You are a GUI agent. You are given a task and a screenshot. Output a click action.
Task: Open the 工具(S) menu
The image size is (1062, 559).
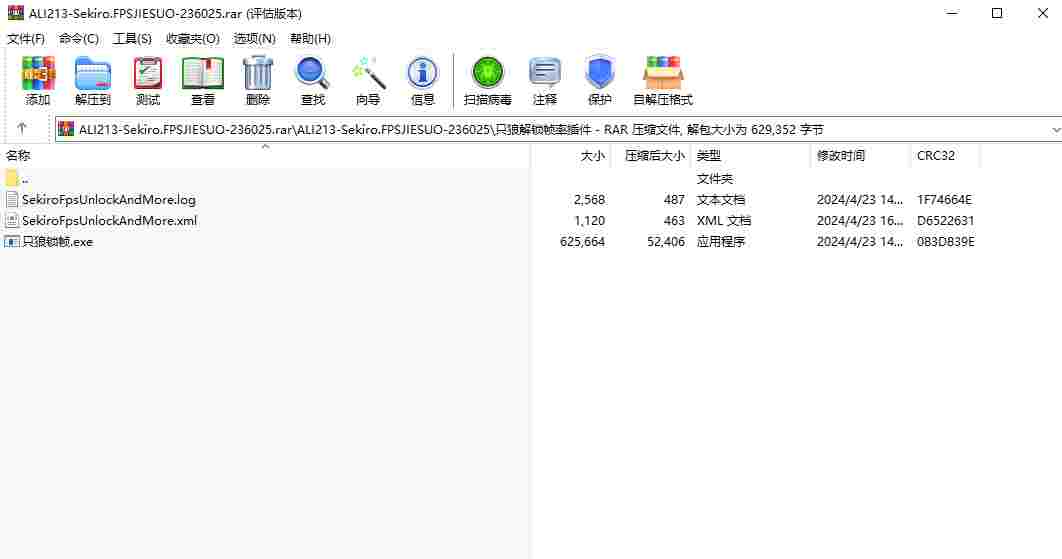point(131,39)
